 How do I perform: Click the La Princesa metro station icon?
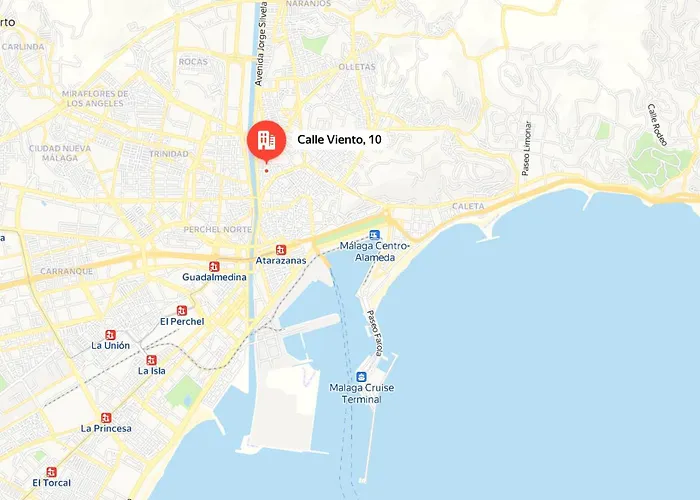106,418
